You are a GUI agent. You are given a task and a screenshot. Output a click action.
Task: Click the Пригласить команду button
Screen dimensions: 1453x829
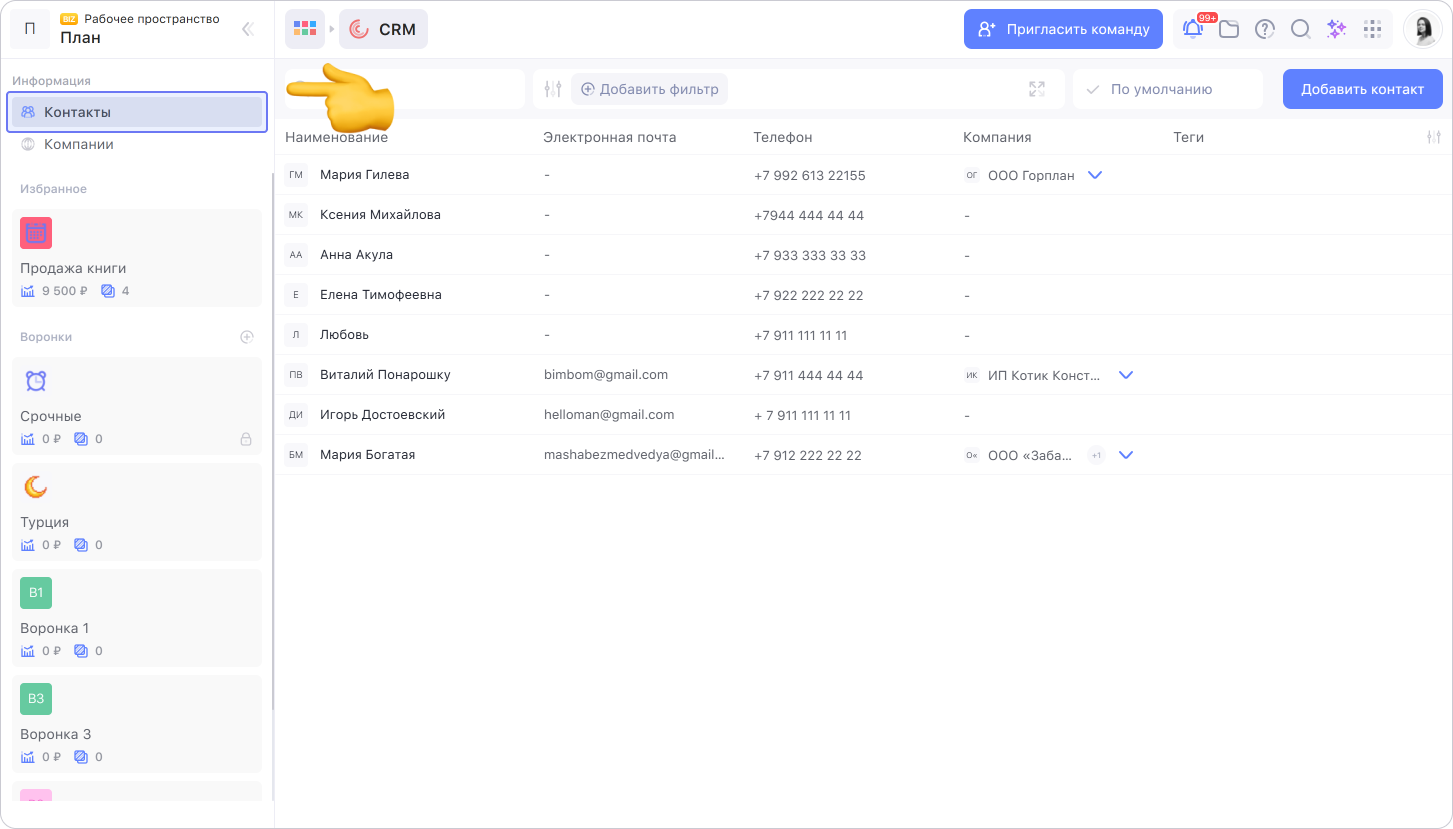click(x=1063, y=29)
